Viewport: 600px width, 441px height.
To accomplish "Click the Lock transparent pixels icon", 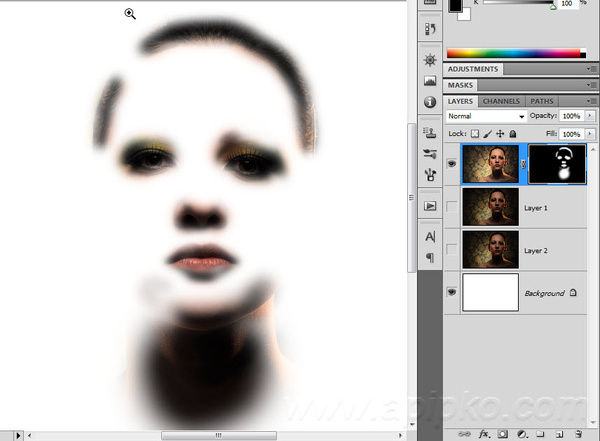I will tap(474, 134).
